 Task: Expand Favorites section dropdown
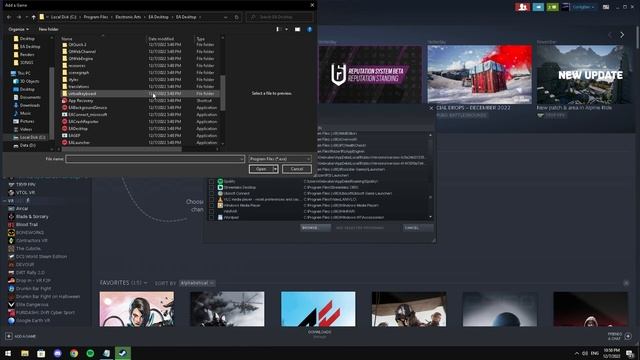(x=146, y=283)
